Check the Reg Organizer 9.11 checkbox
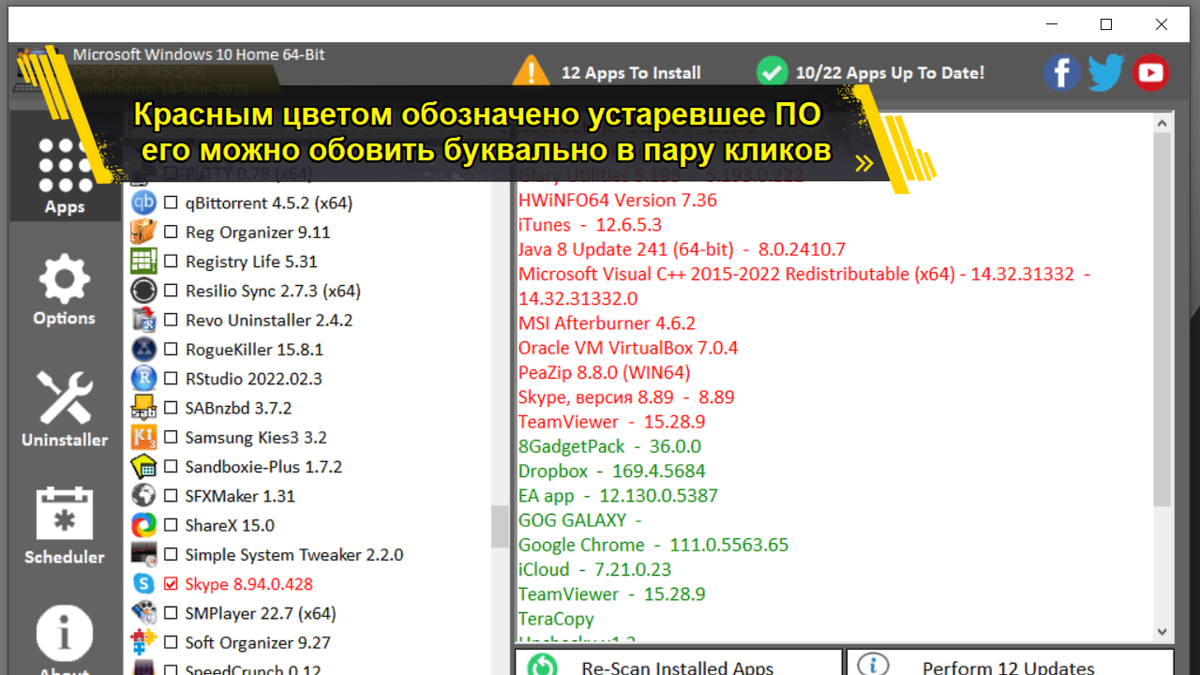The width and height of the screenshot is (1200, 675). (x=171, y=232)
